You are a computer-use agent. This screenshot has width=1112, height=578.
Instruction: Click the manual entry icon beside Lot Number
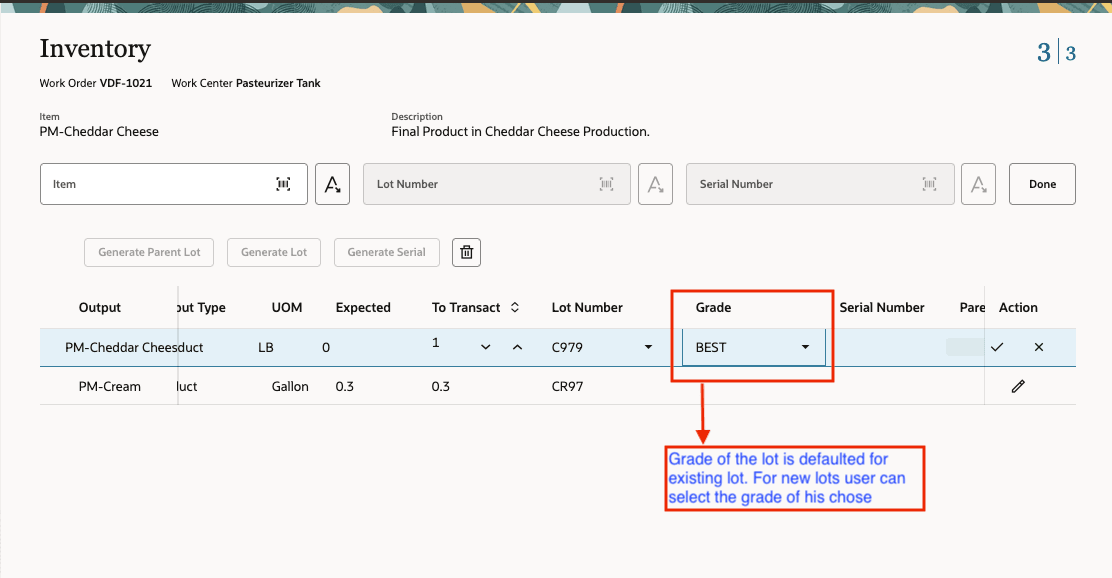click(x=655, y=184)
